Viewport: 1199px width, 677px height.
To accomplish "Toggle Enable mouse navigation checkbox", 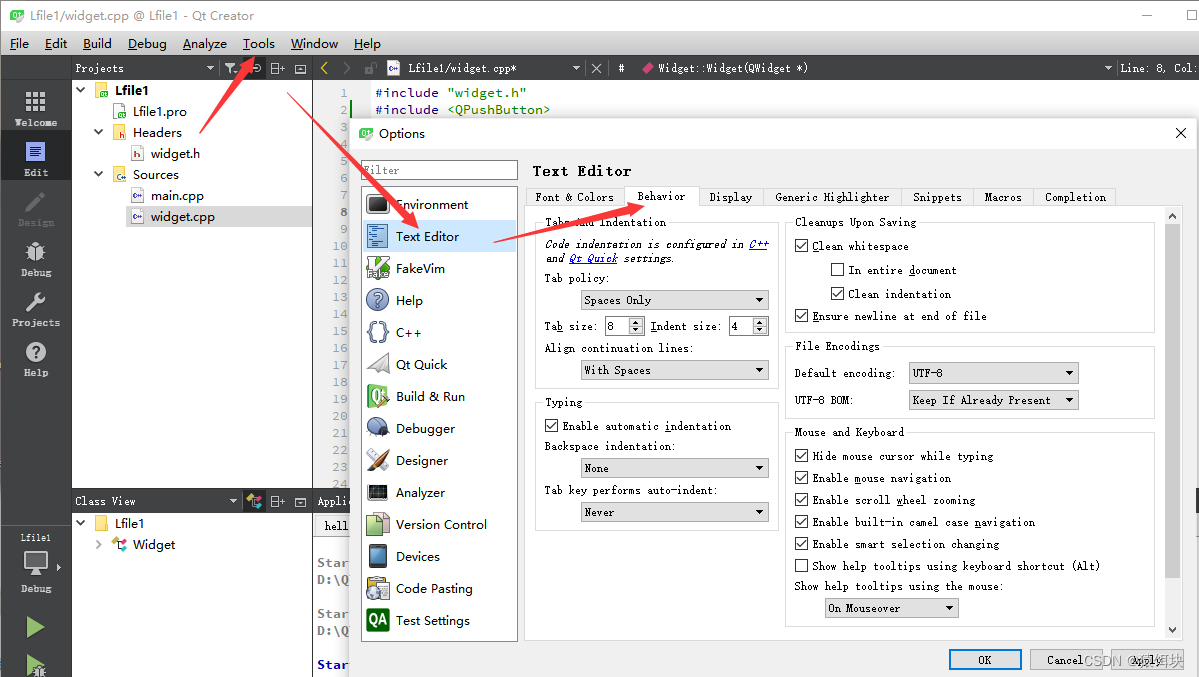I will pos(801,478).
